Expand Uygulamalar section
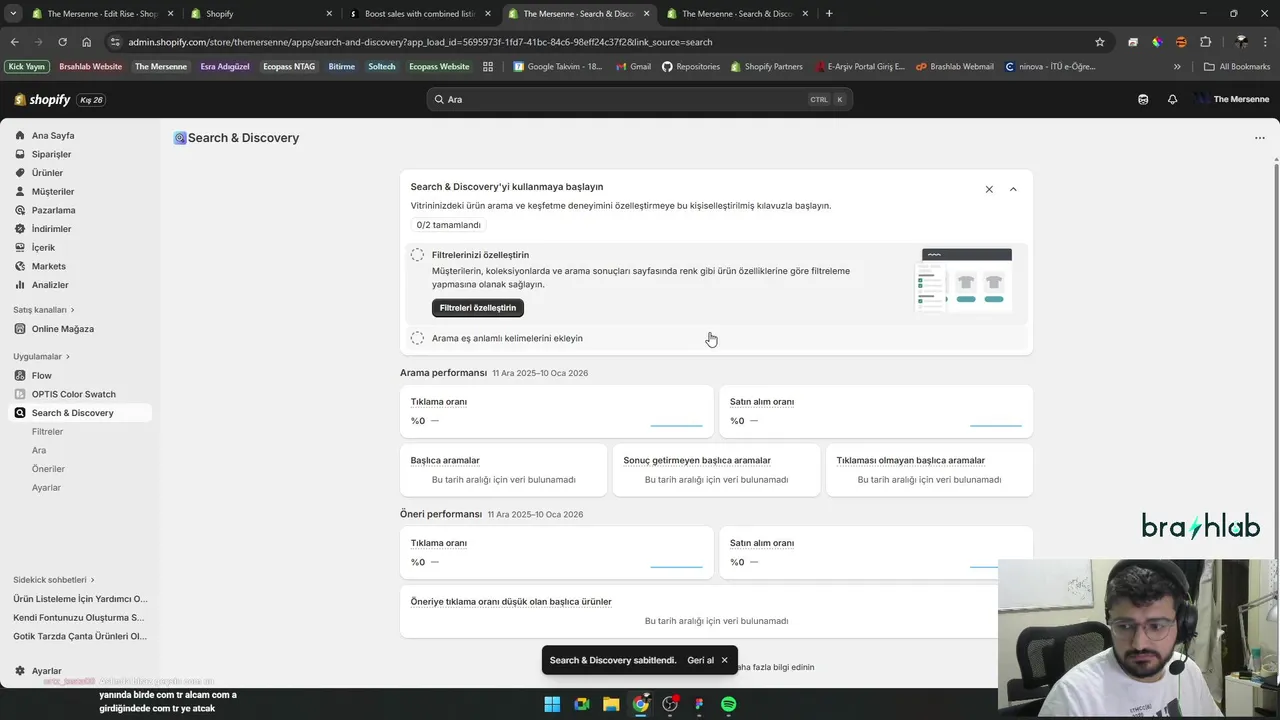This screenshot has height=720, width=1280. [x=41, y=356]
